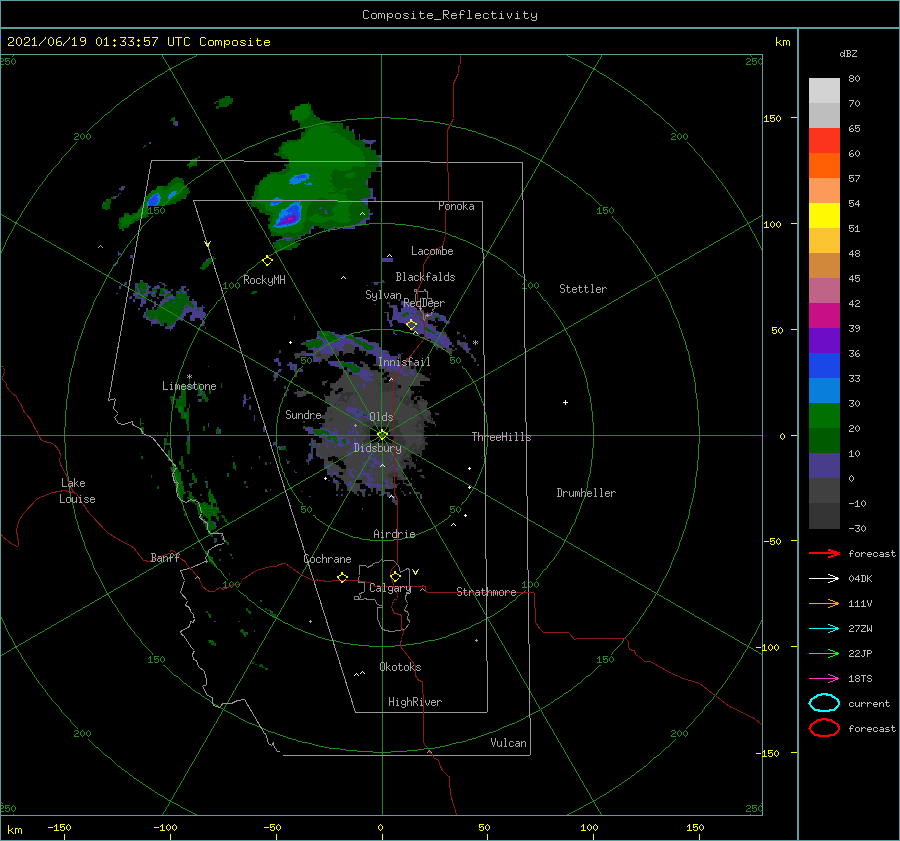Click the Lacombe city label
The width and height of the screenshot is (900, 841).
432,251
